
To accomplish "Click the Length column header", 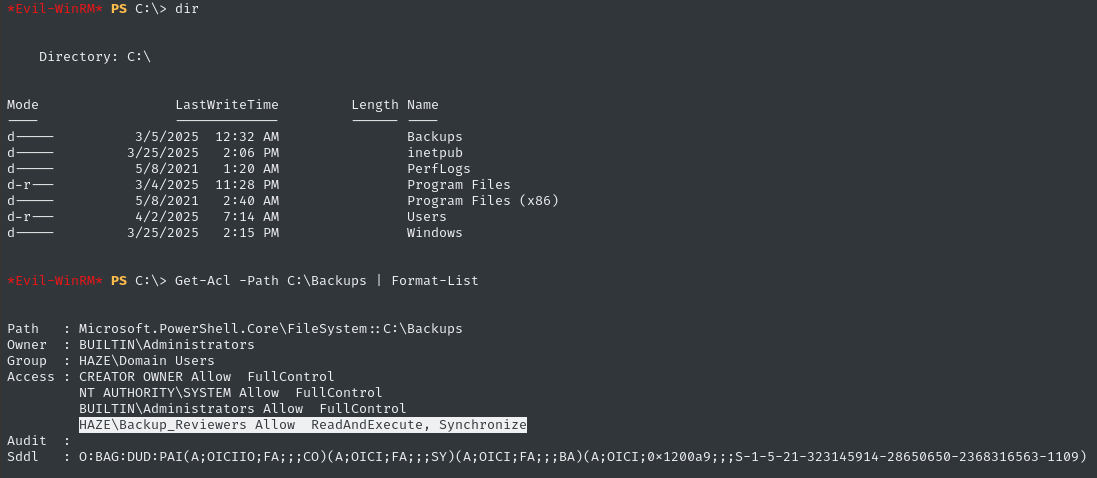I will (x=374, y=104).
